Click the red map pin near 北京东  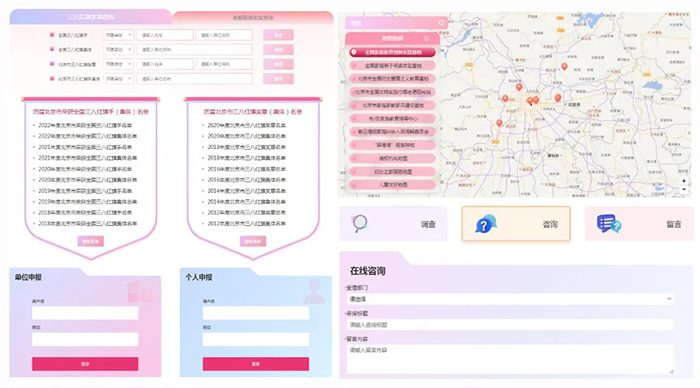558,98
